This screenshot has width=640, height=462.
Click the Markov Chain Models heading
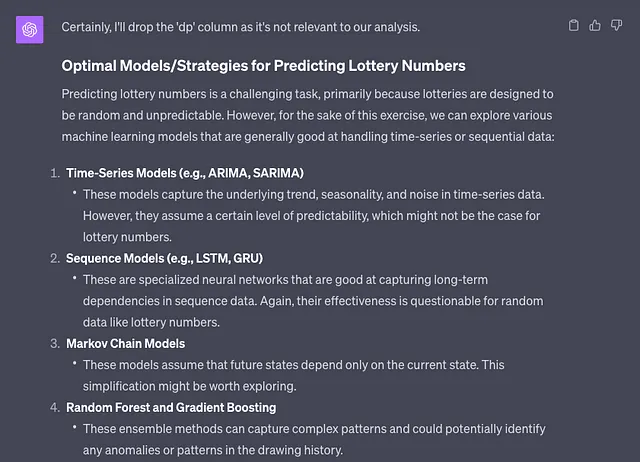pyautogui.click(x=126, y=344)
